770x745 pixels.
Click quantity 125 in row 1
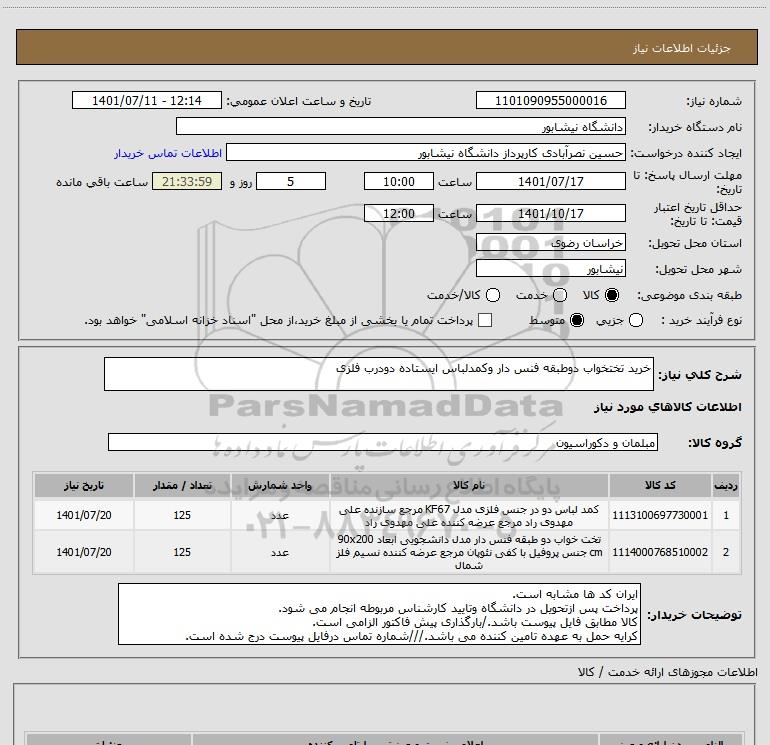click(x=182, y=515)
